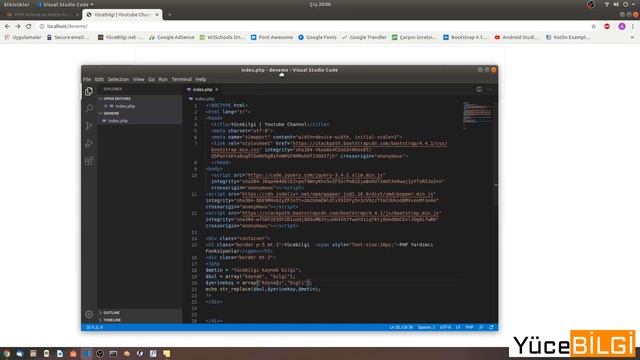This screenshot has height=360, width=640.
Task: Open the Android Studi... bookmark
Action: point(516,37)
